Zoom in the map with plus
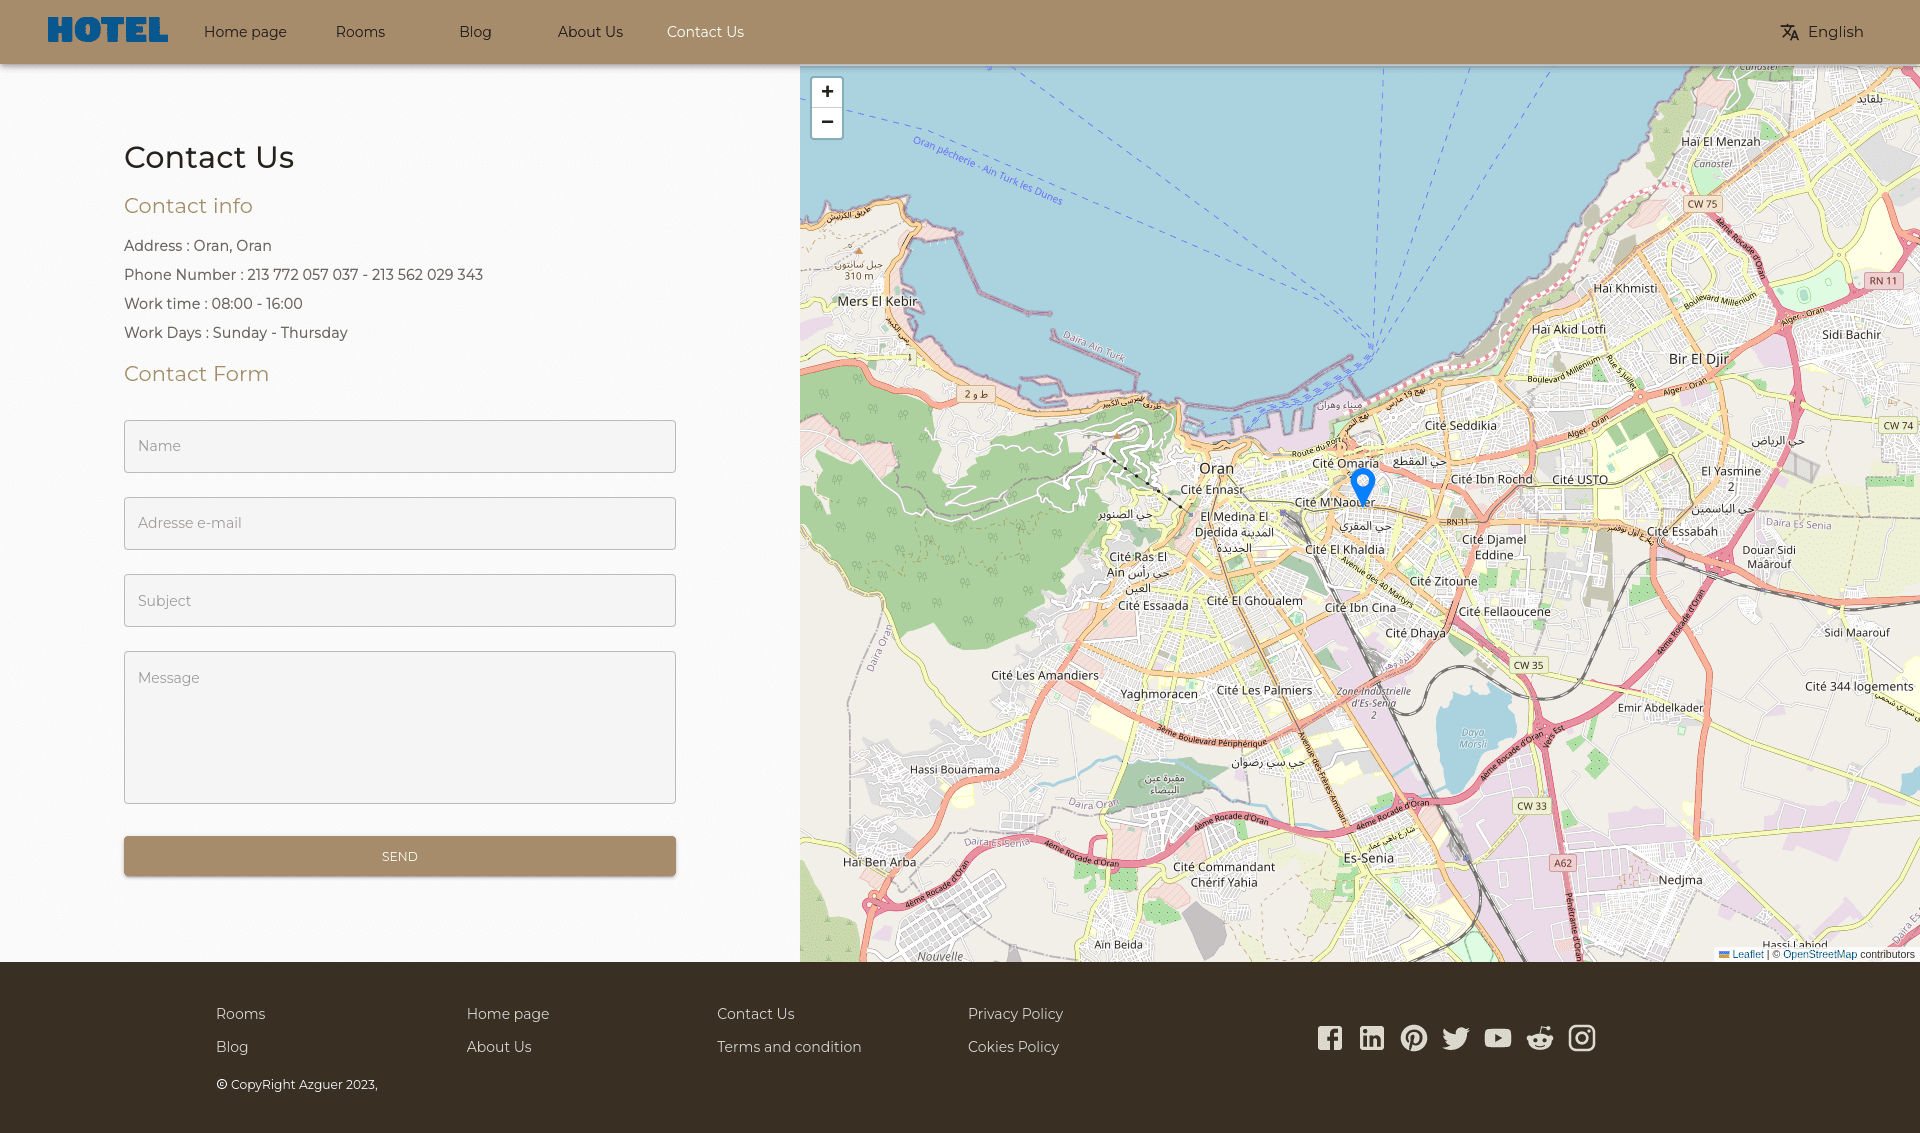Image resolution: width=1920 pixels, height=1133 pixels. (x=827, y=92)
